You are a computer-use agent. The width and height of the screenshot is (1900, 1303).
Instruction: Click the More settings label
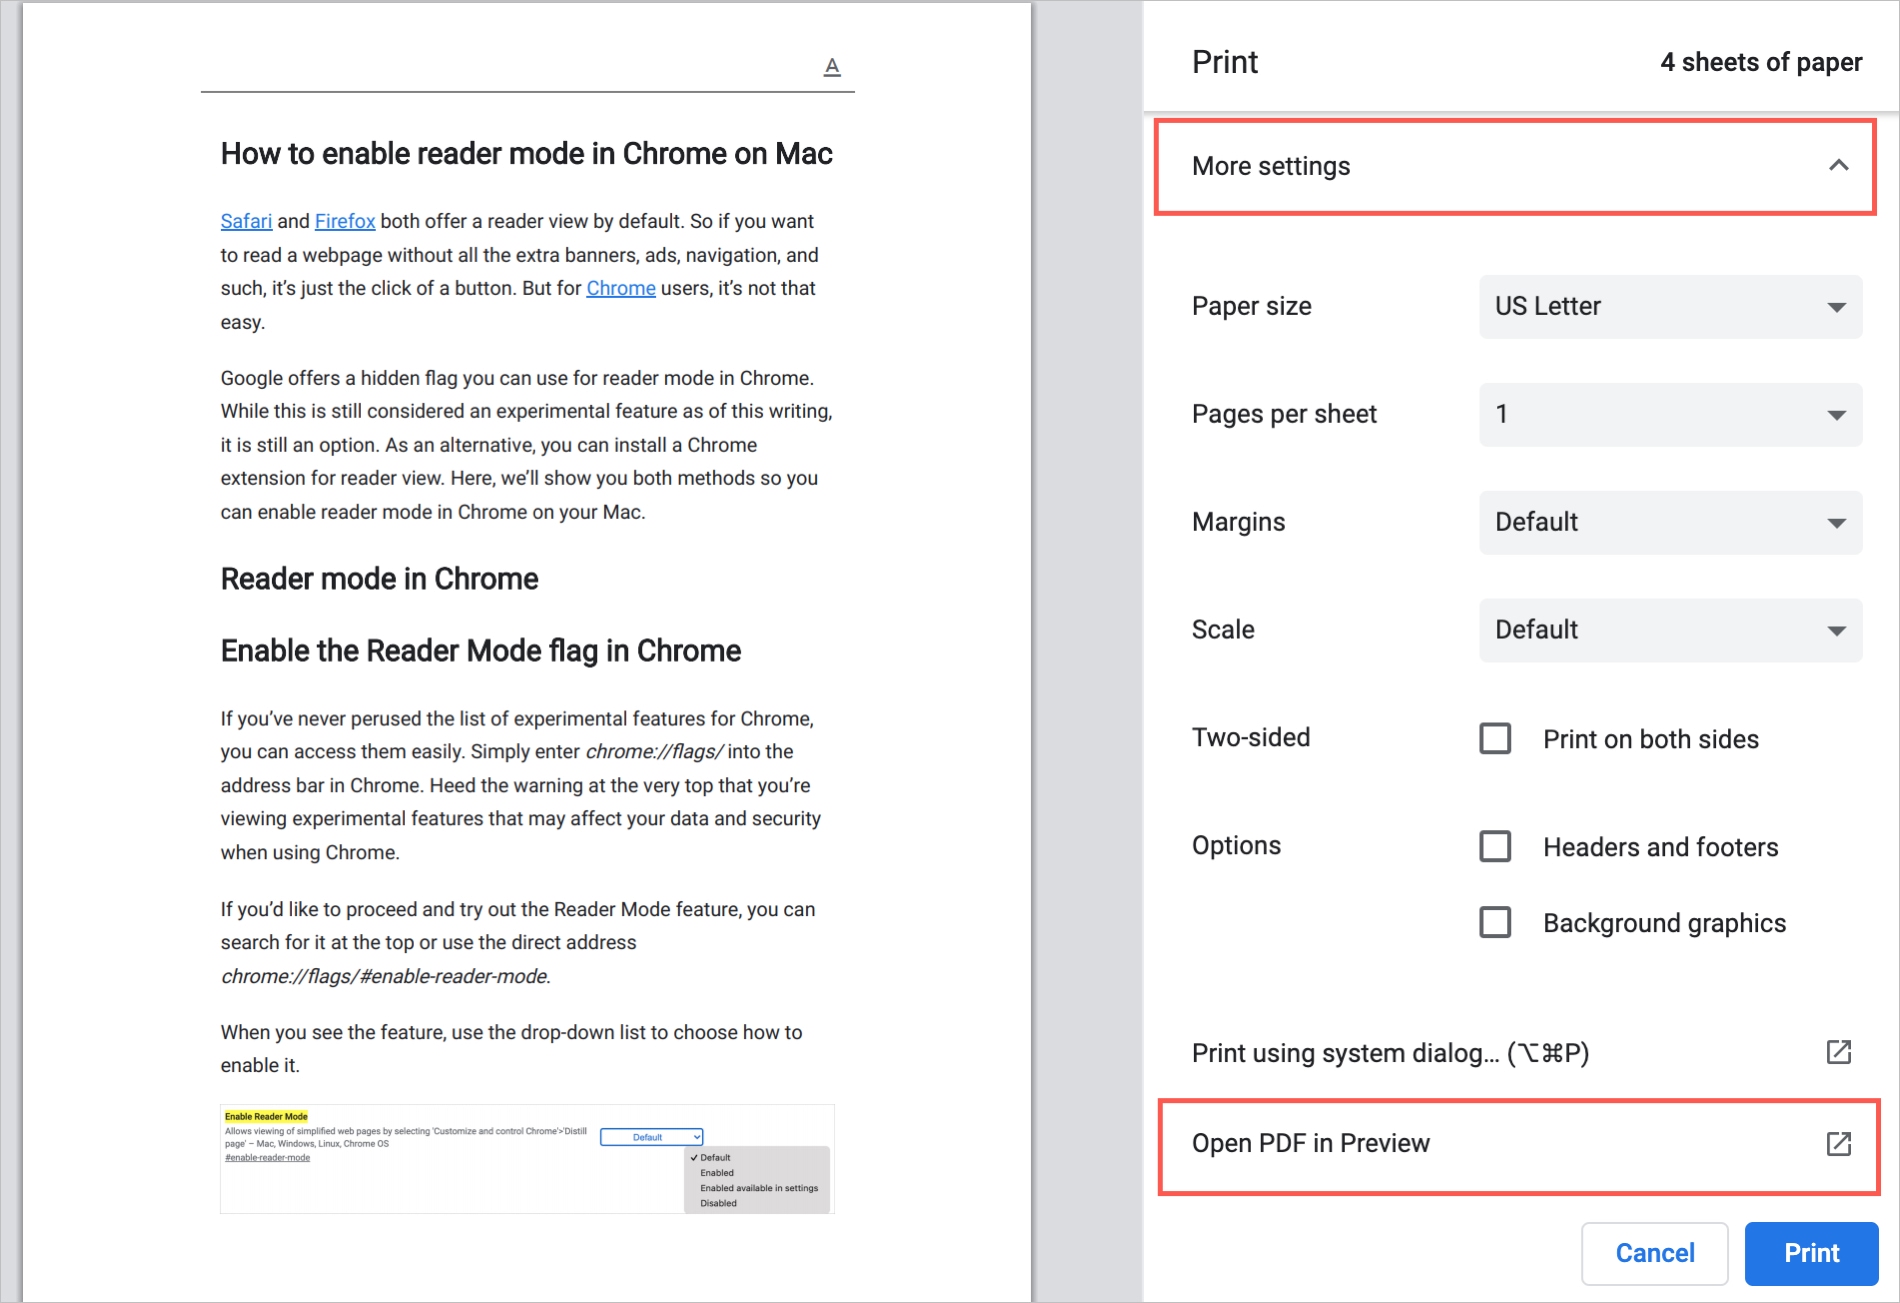pyautogui.click(x=1270, y=166)
